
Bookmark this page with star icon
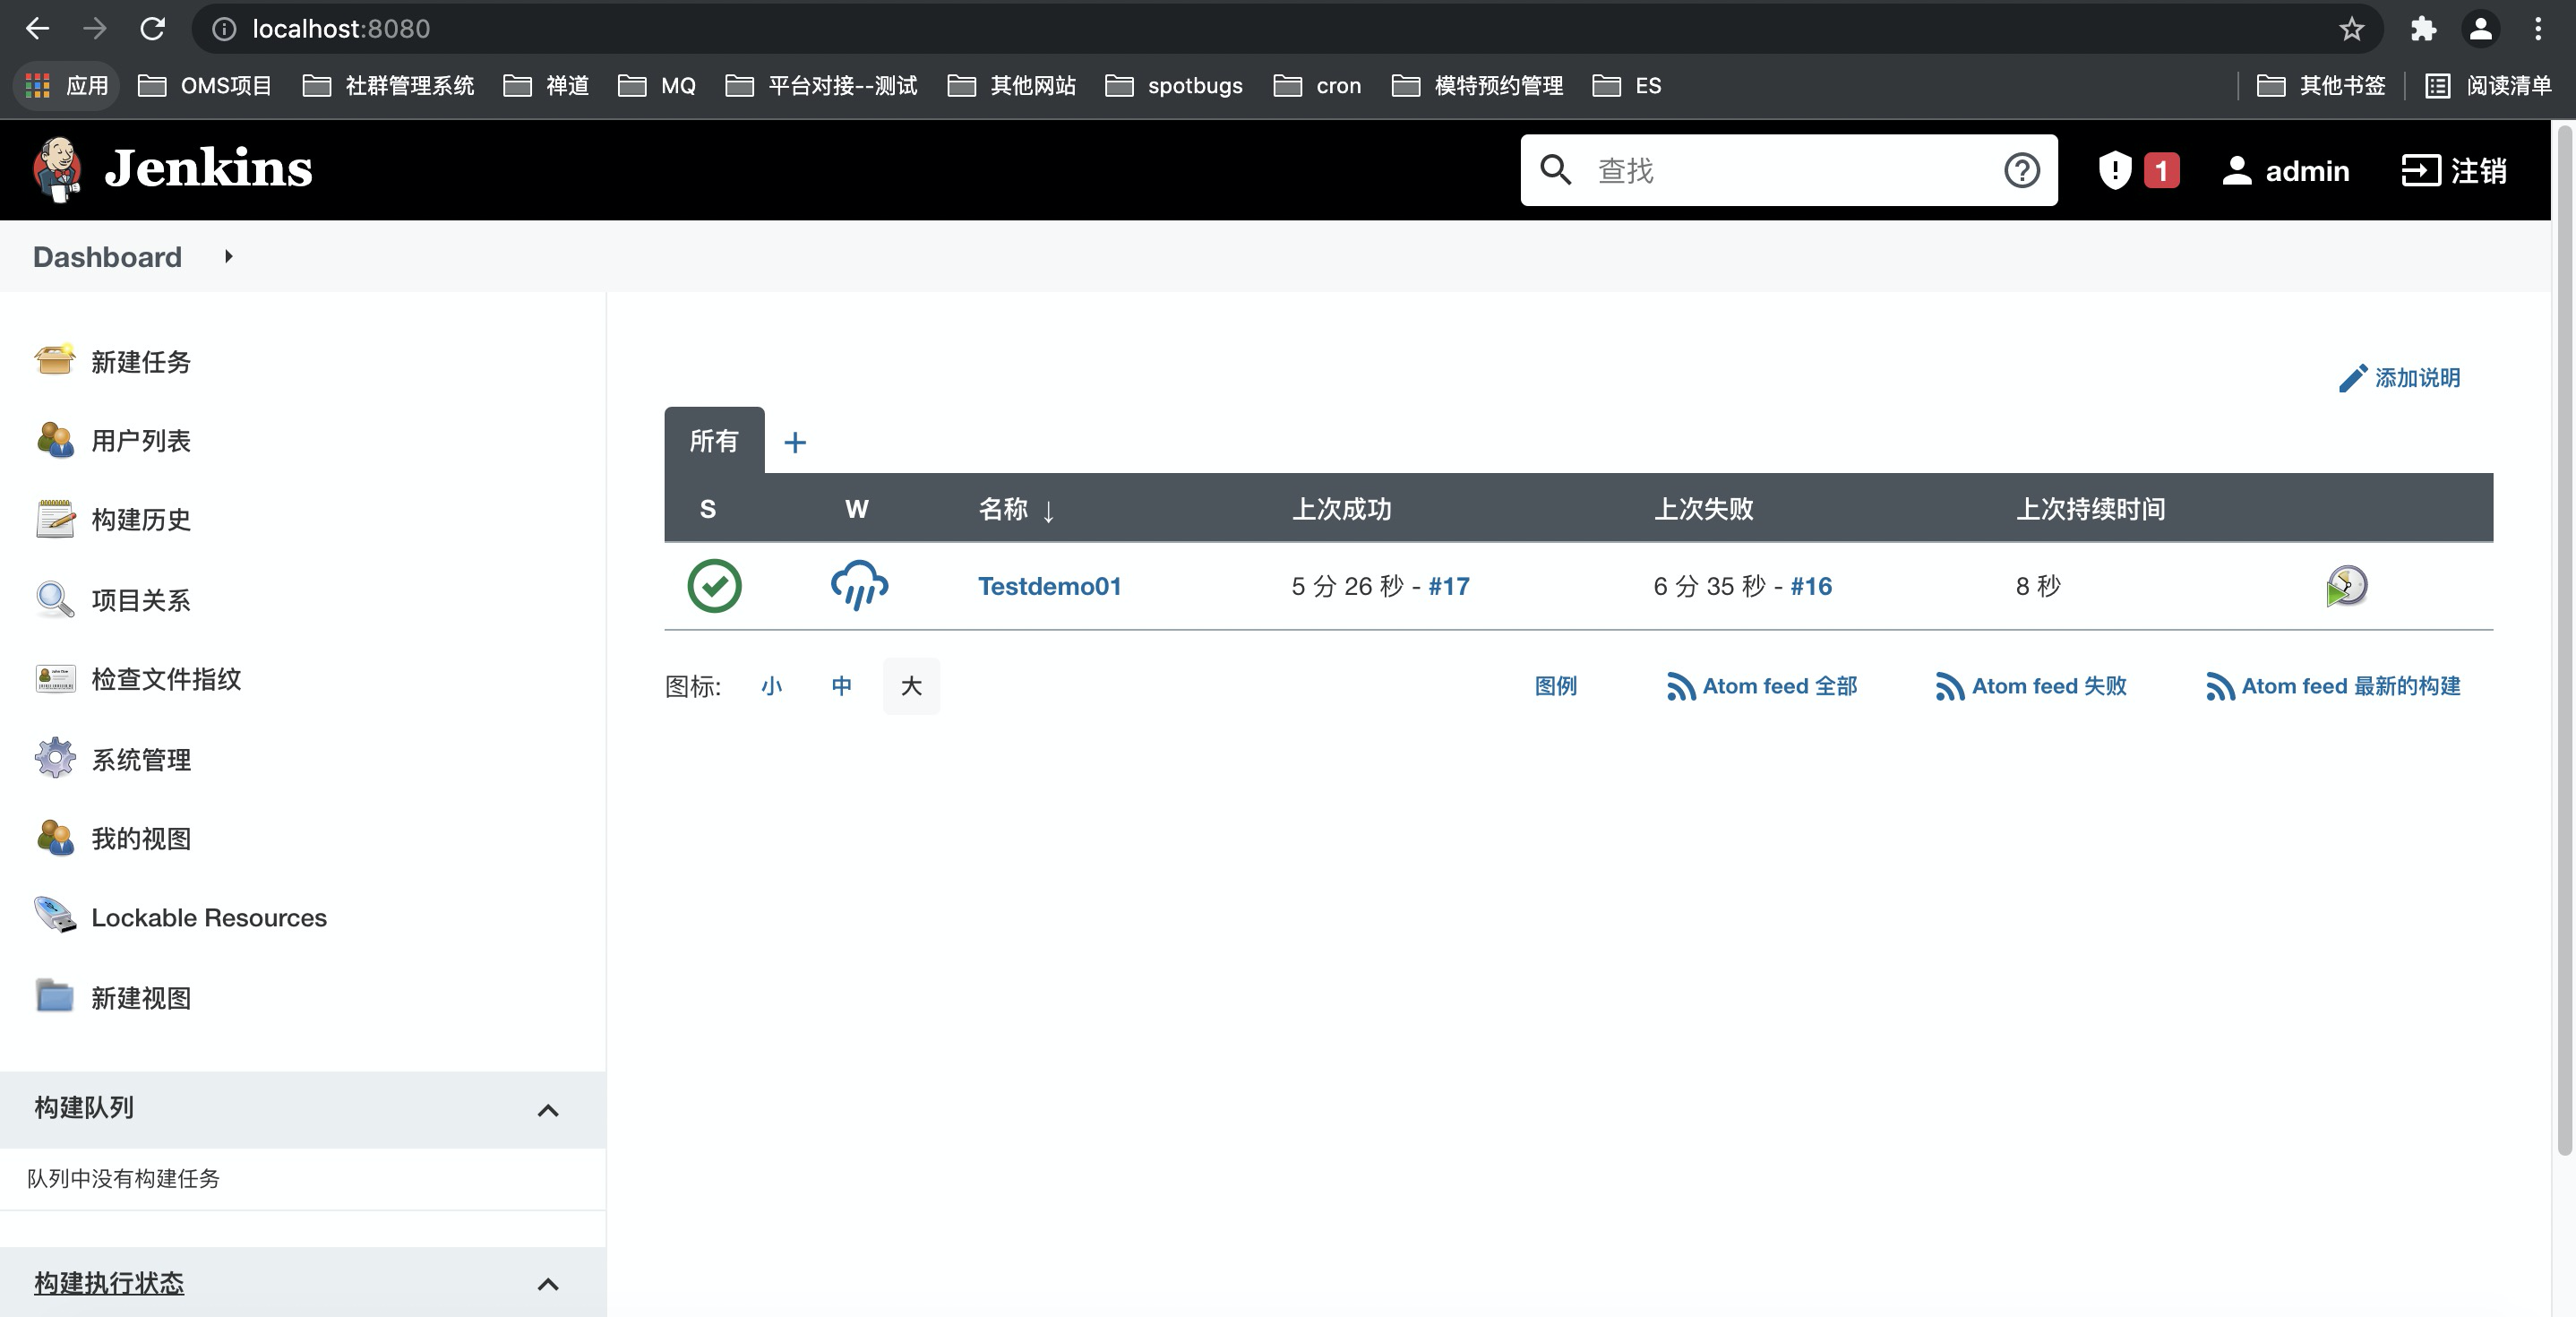(x=2351, y=29)
